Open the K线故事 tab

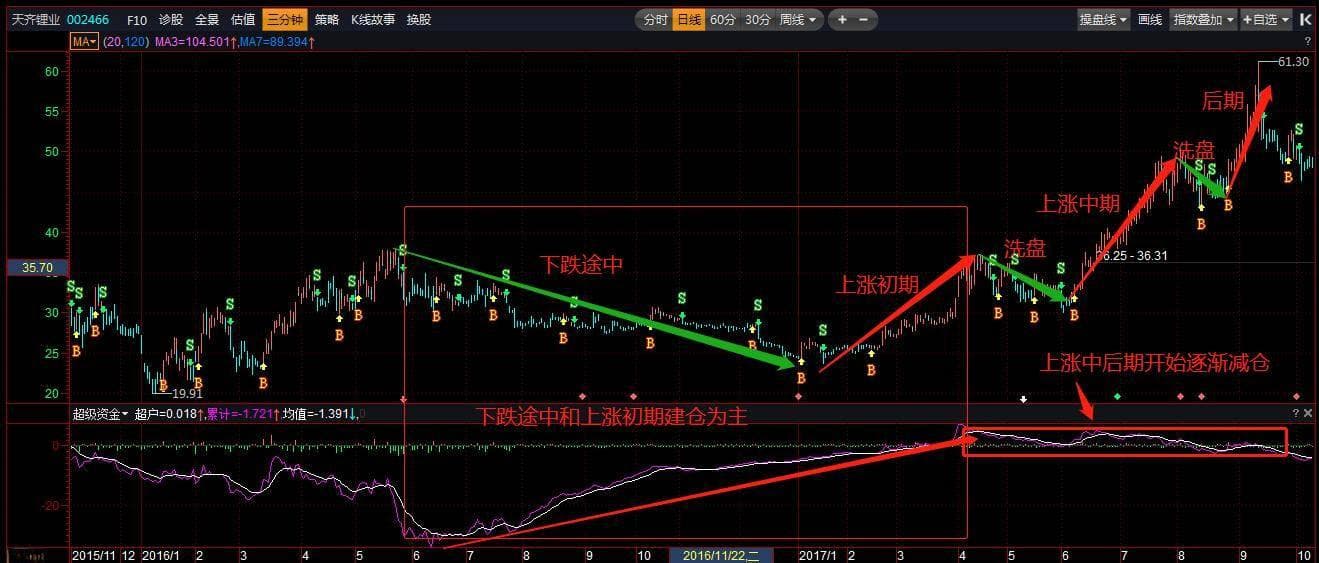(x=372, y=19)
